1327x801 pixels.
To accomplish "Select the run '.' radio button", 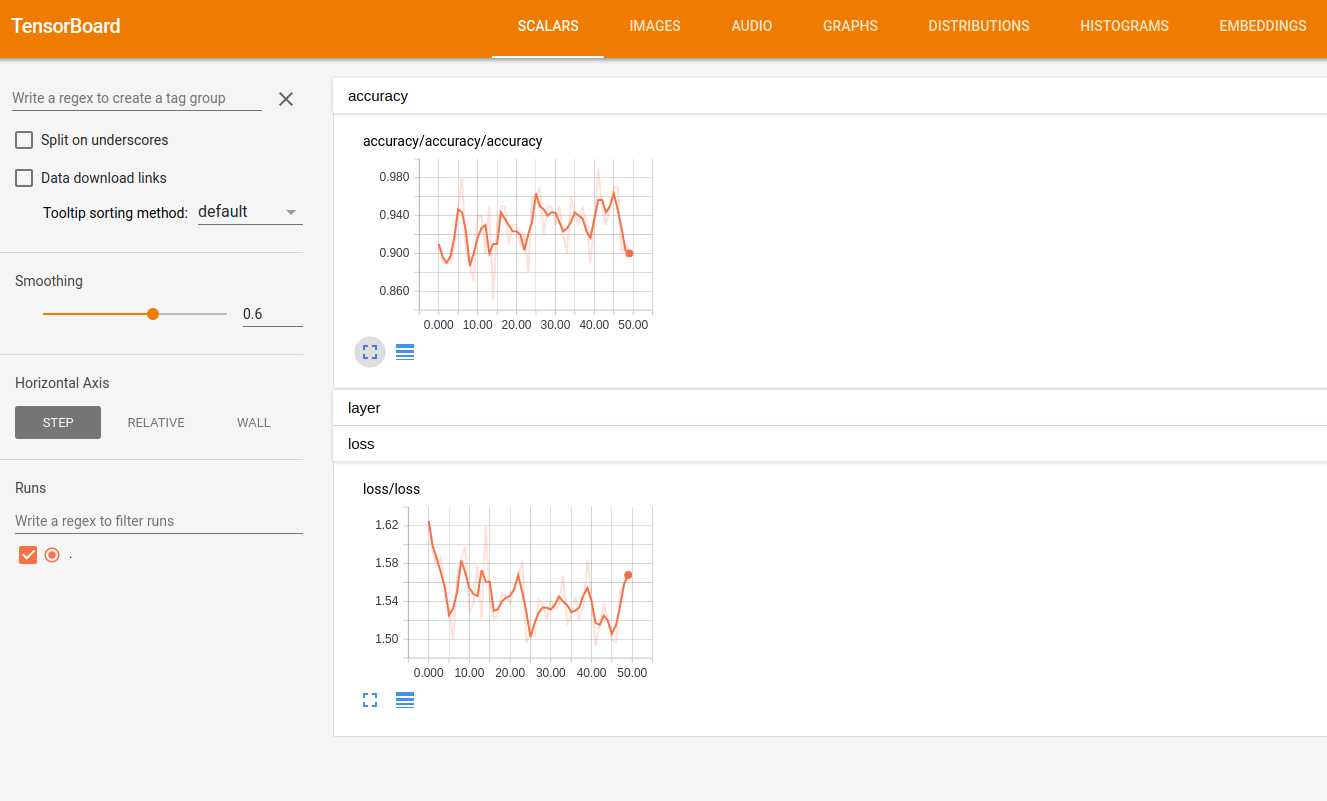I will click(52, 555).
